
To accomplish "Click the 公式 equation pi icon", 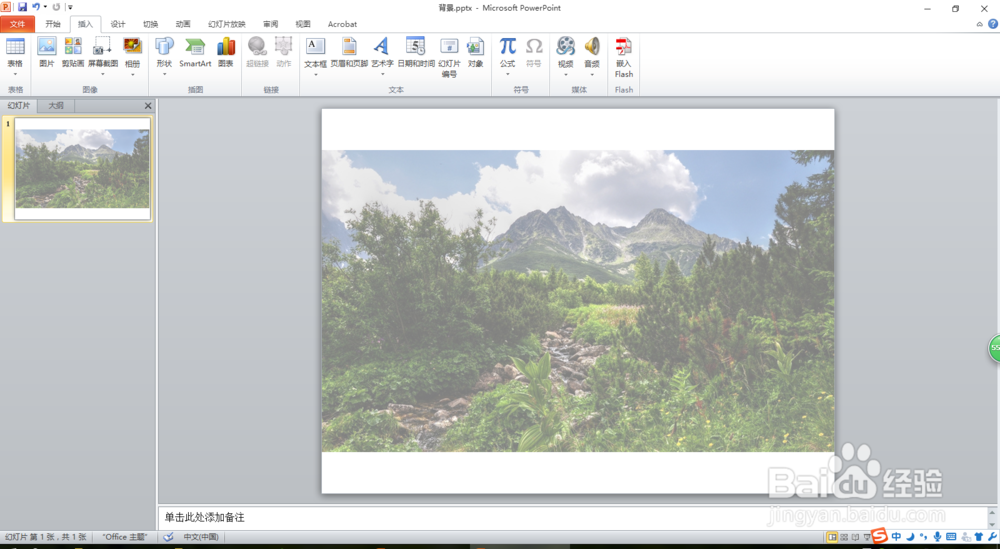I will [508, 46].
